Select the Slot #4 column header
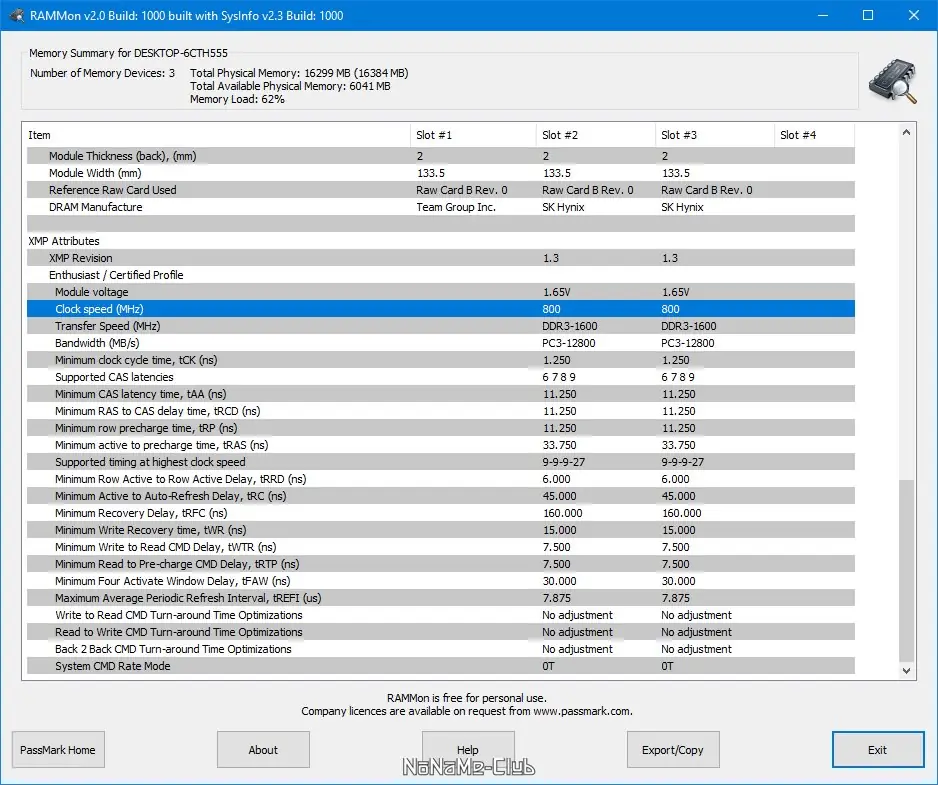938x785 pixels. pyautogui.click(x=814, y=135)
